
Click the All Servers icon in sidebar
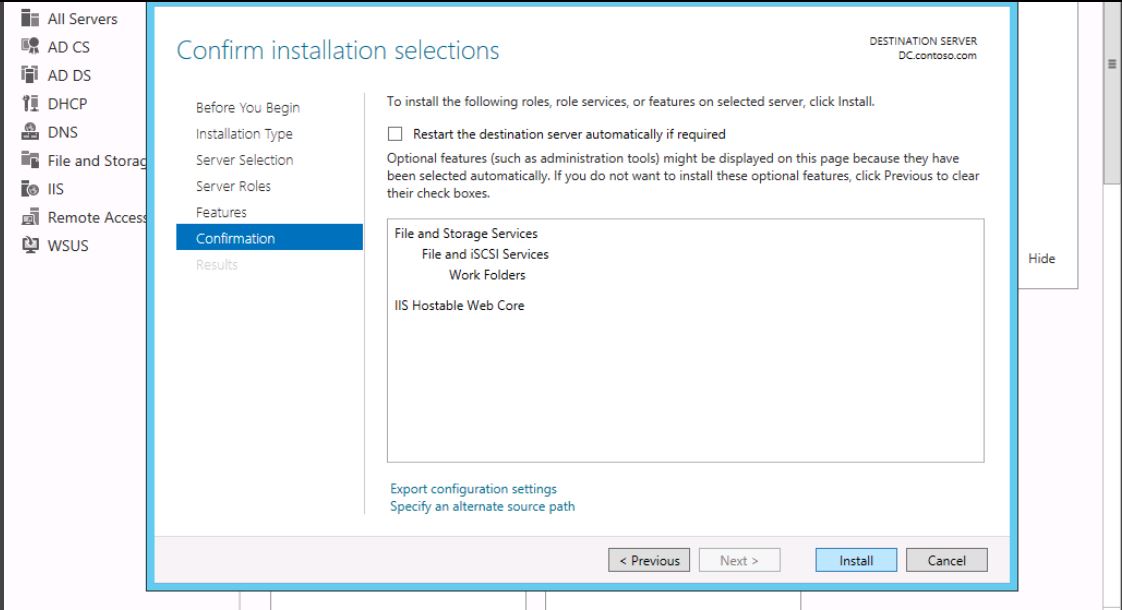tap(29, 19)
